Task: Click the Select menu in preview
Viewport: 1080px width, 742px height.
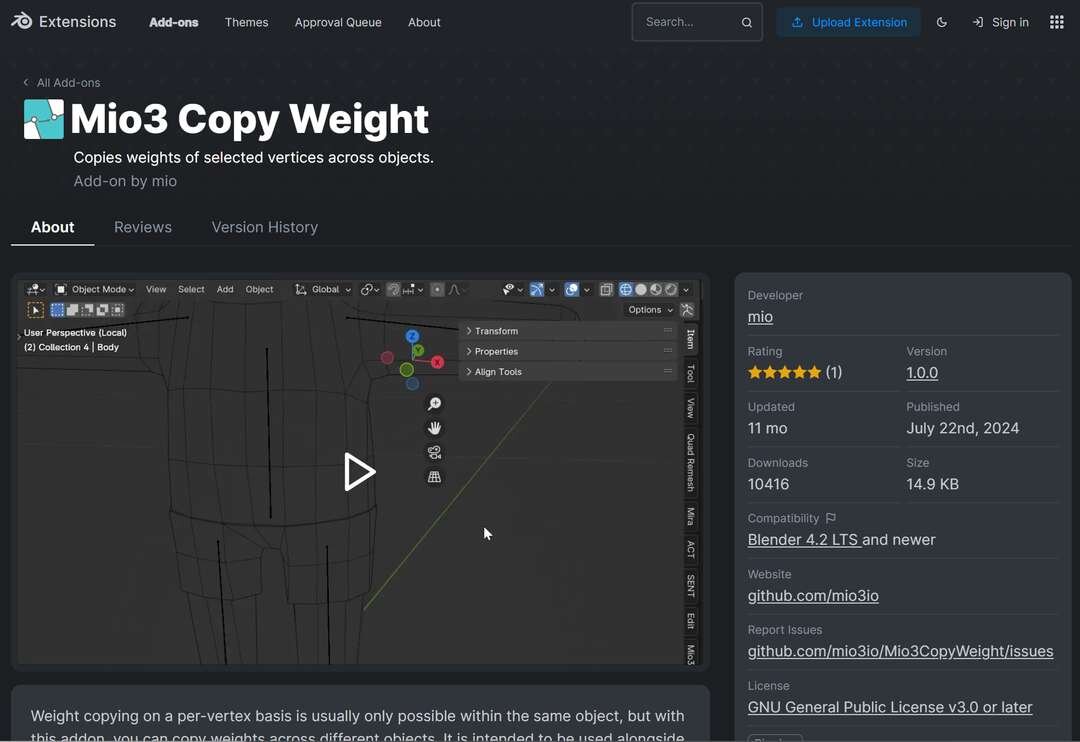Action: pos(191,289)
